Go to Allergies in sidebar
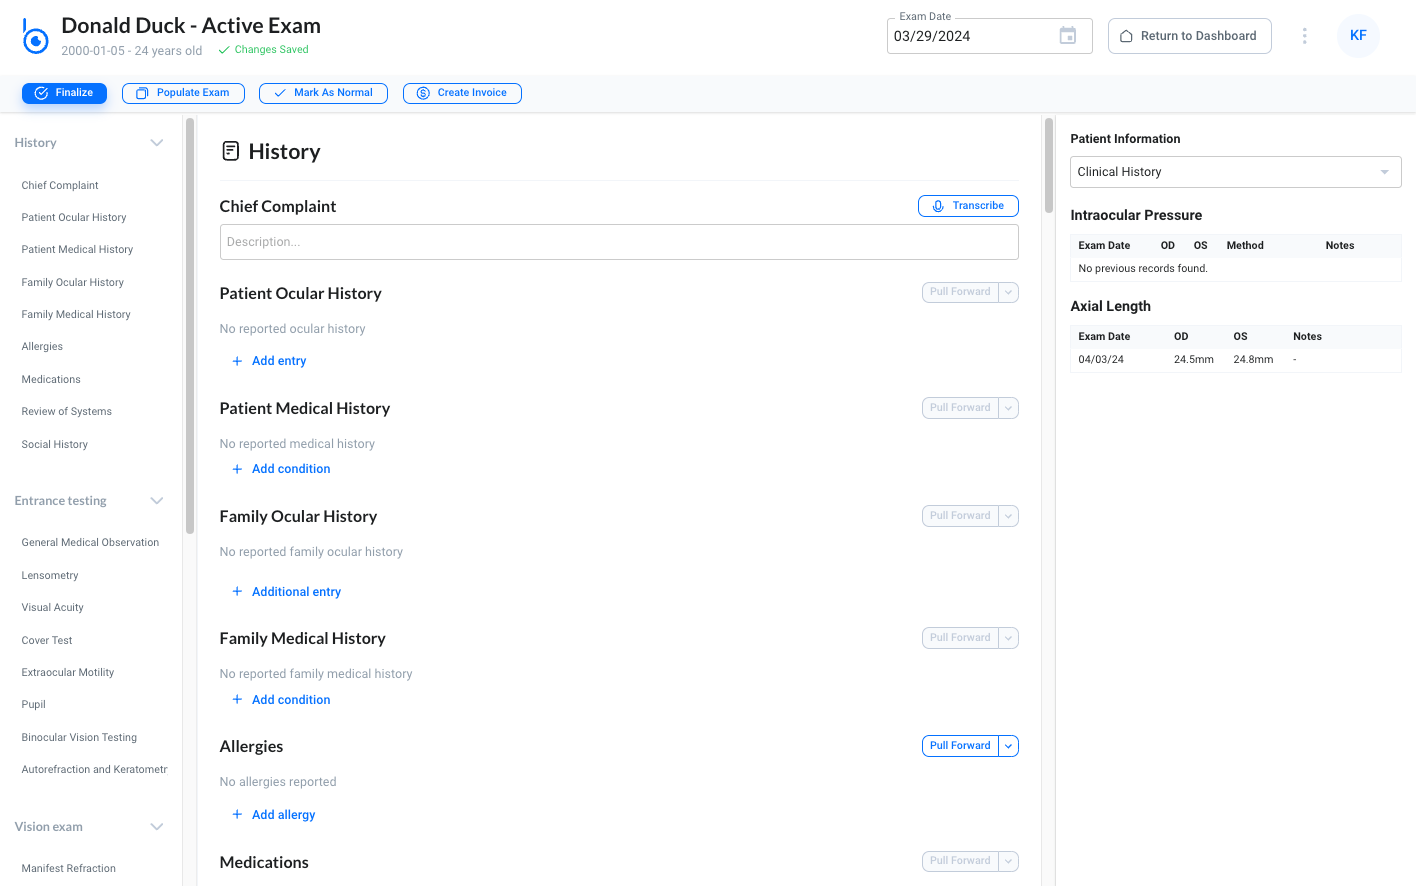 tap(42, 346)
